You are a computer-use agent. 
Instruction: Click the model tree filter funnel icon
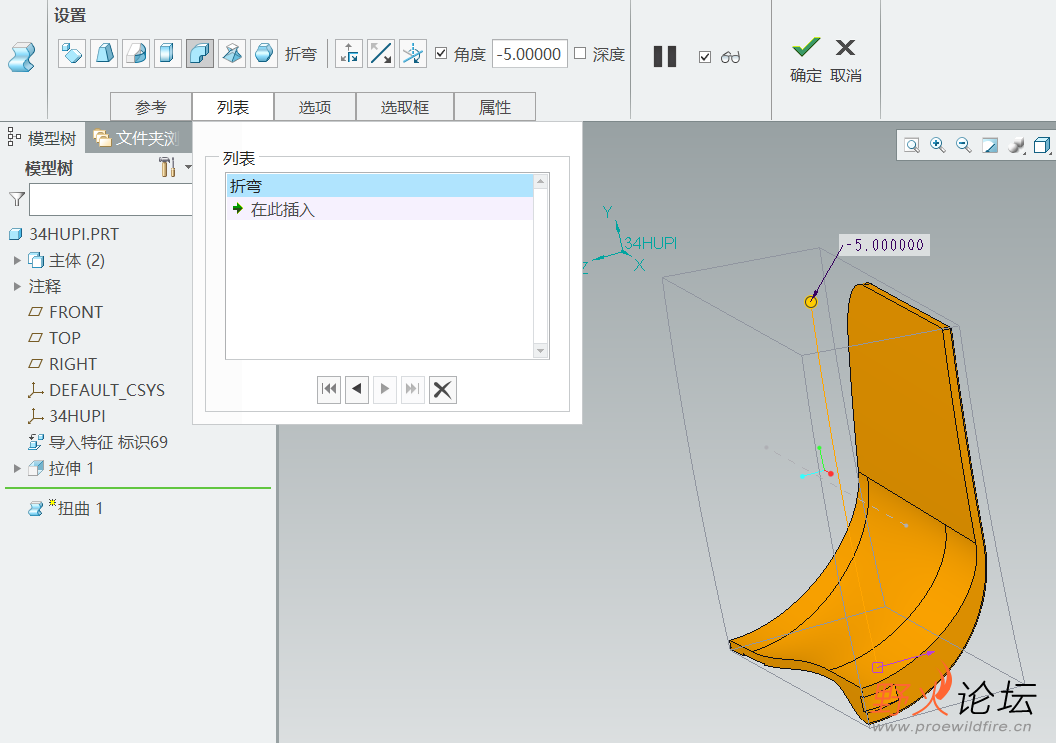tap(17, 199)
